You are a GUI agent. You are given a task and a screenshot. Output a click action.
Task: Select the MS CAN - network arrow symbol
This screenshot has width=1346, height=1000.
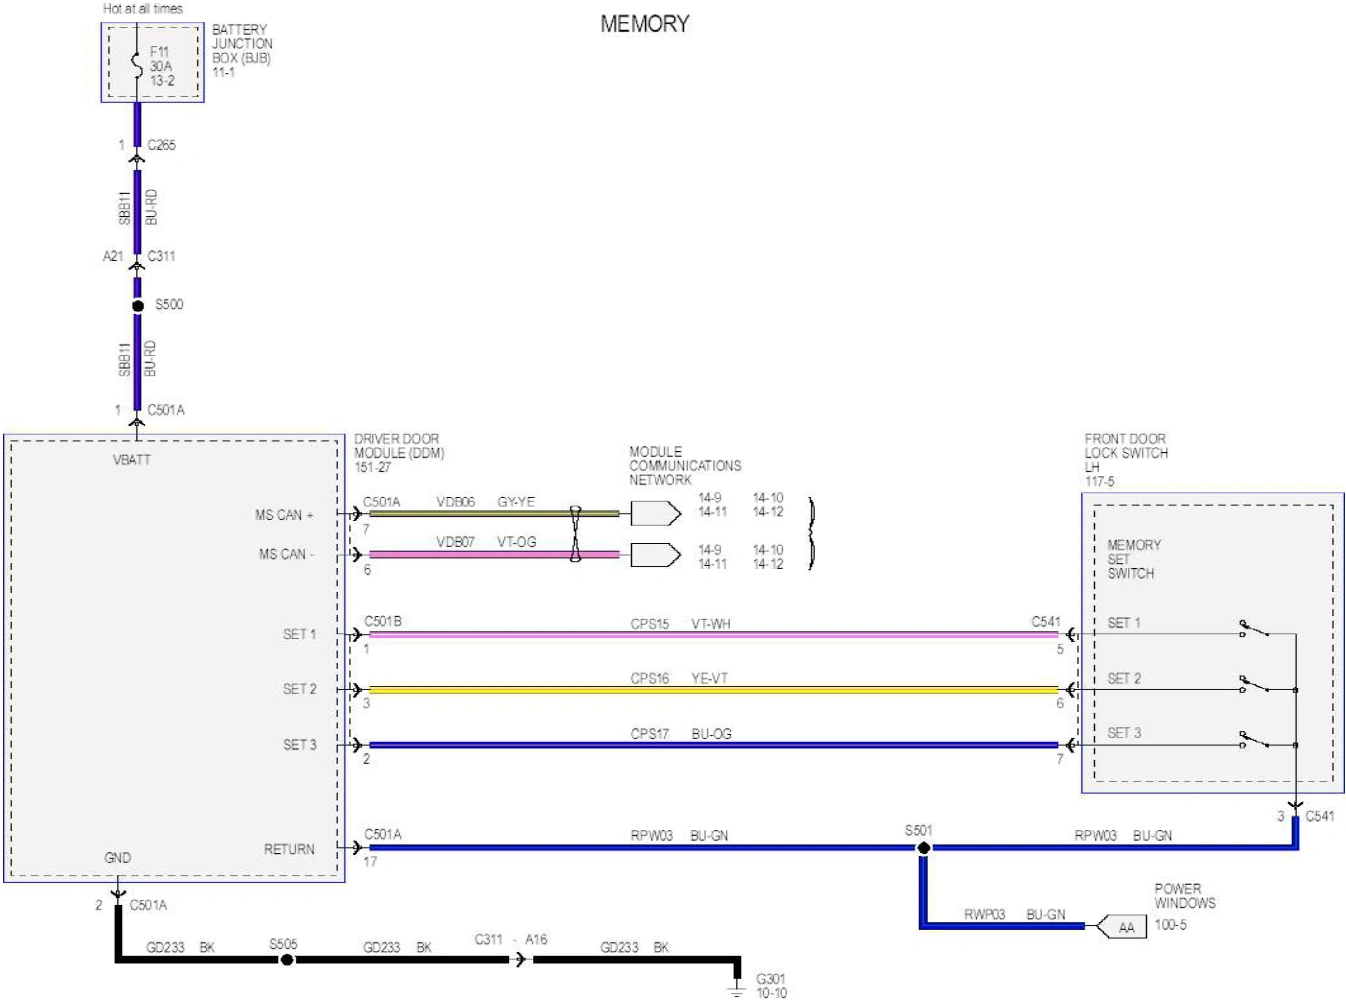(x=655, y=554)
